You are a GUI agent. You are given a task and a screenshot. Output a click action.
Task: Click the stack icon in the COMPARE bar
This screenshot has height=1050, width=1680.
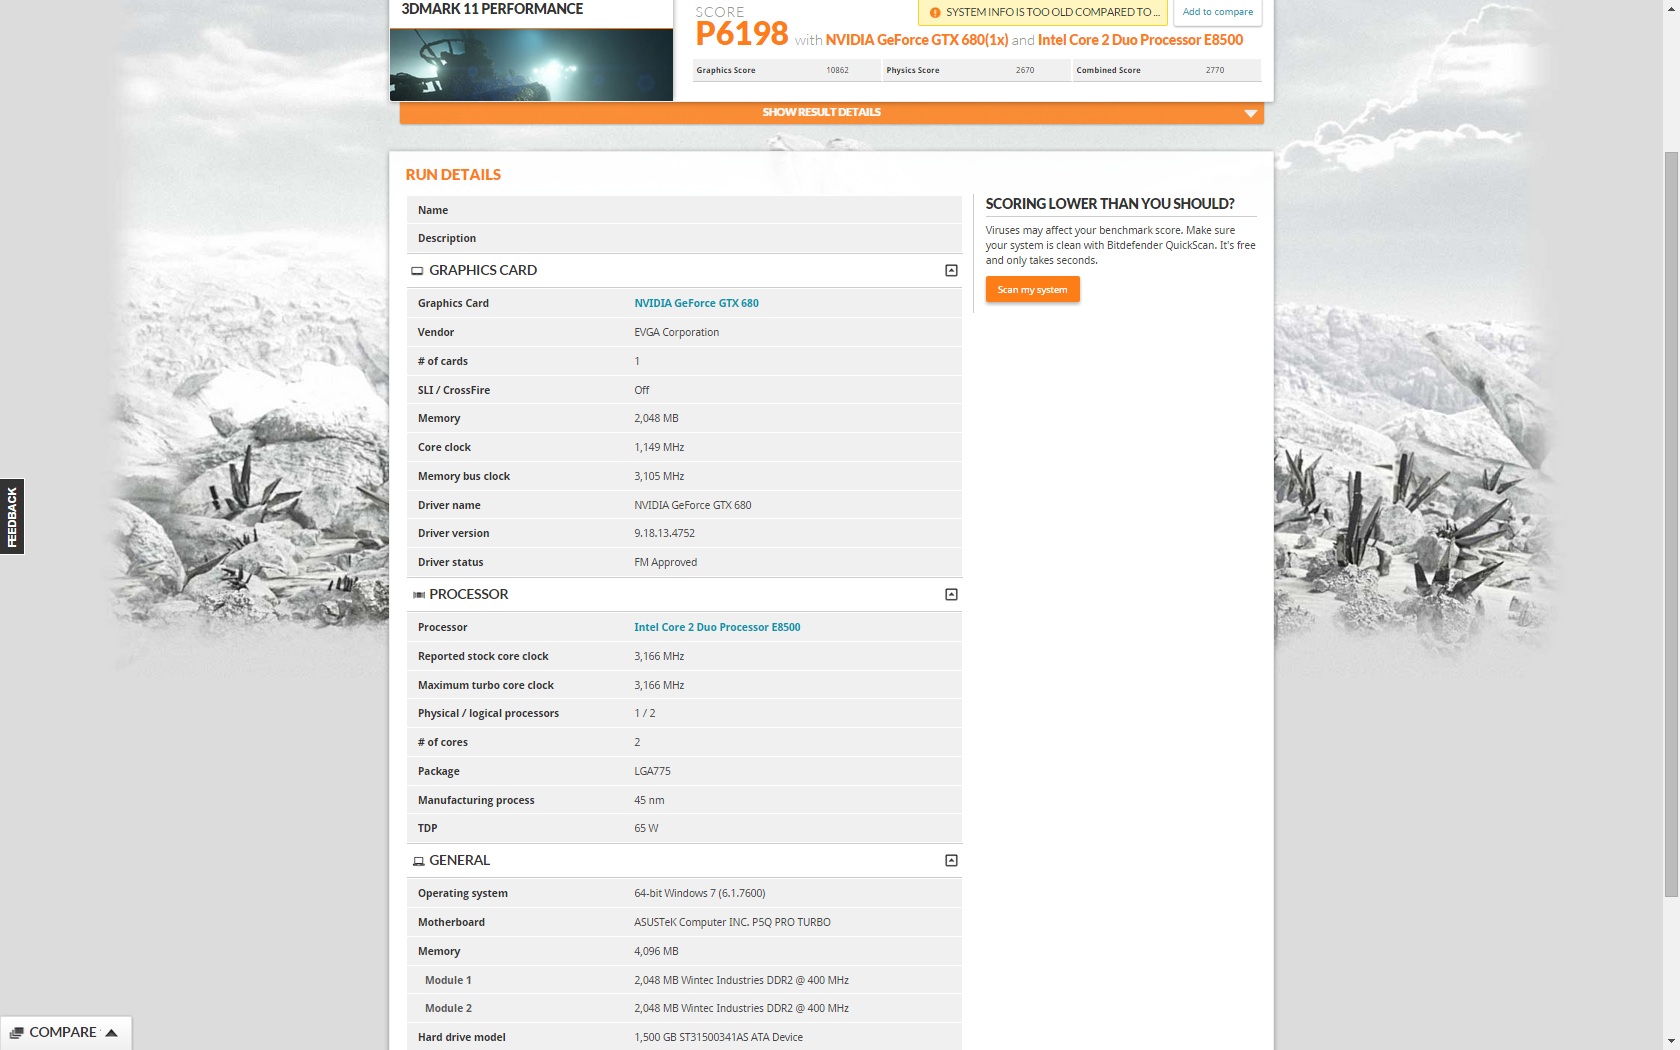tap(16, 1033)
